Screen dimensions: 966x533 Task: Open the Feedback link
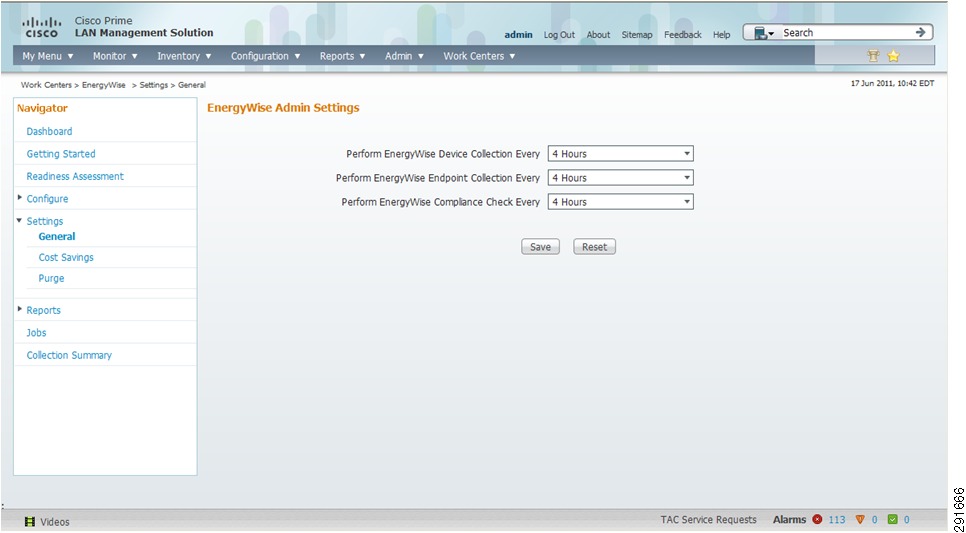pyautogui.click(x=683, y=35)
